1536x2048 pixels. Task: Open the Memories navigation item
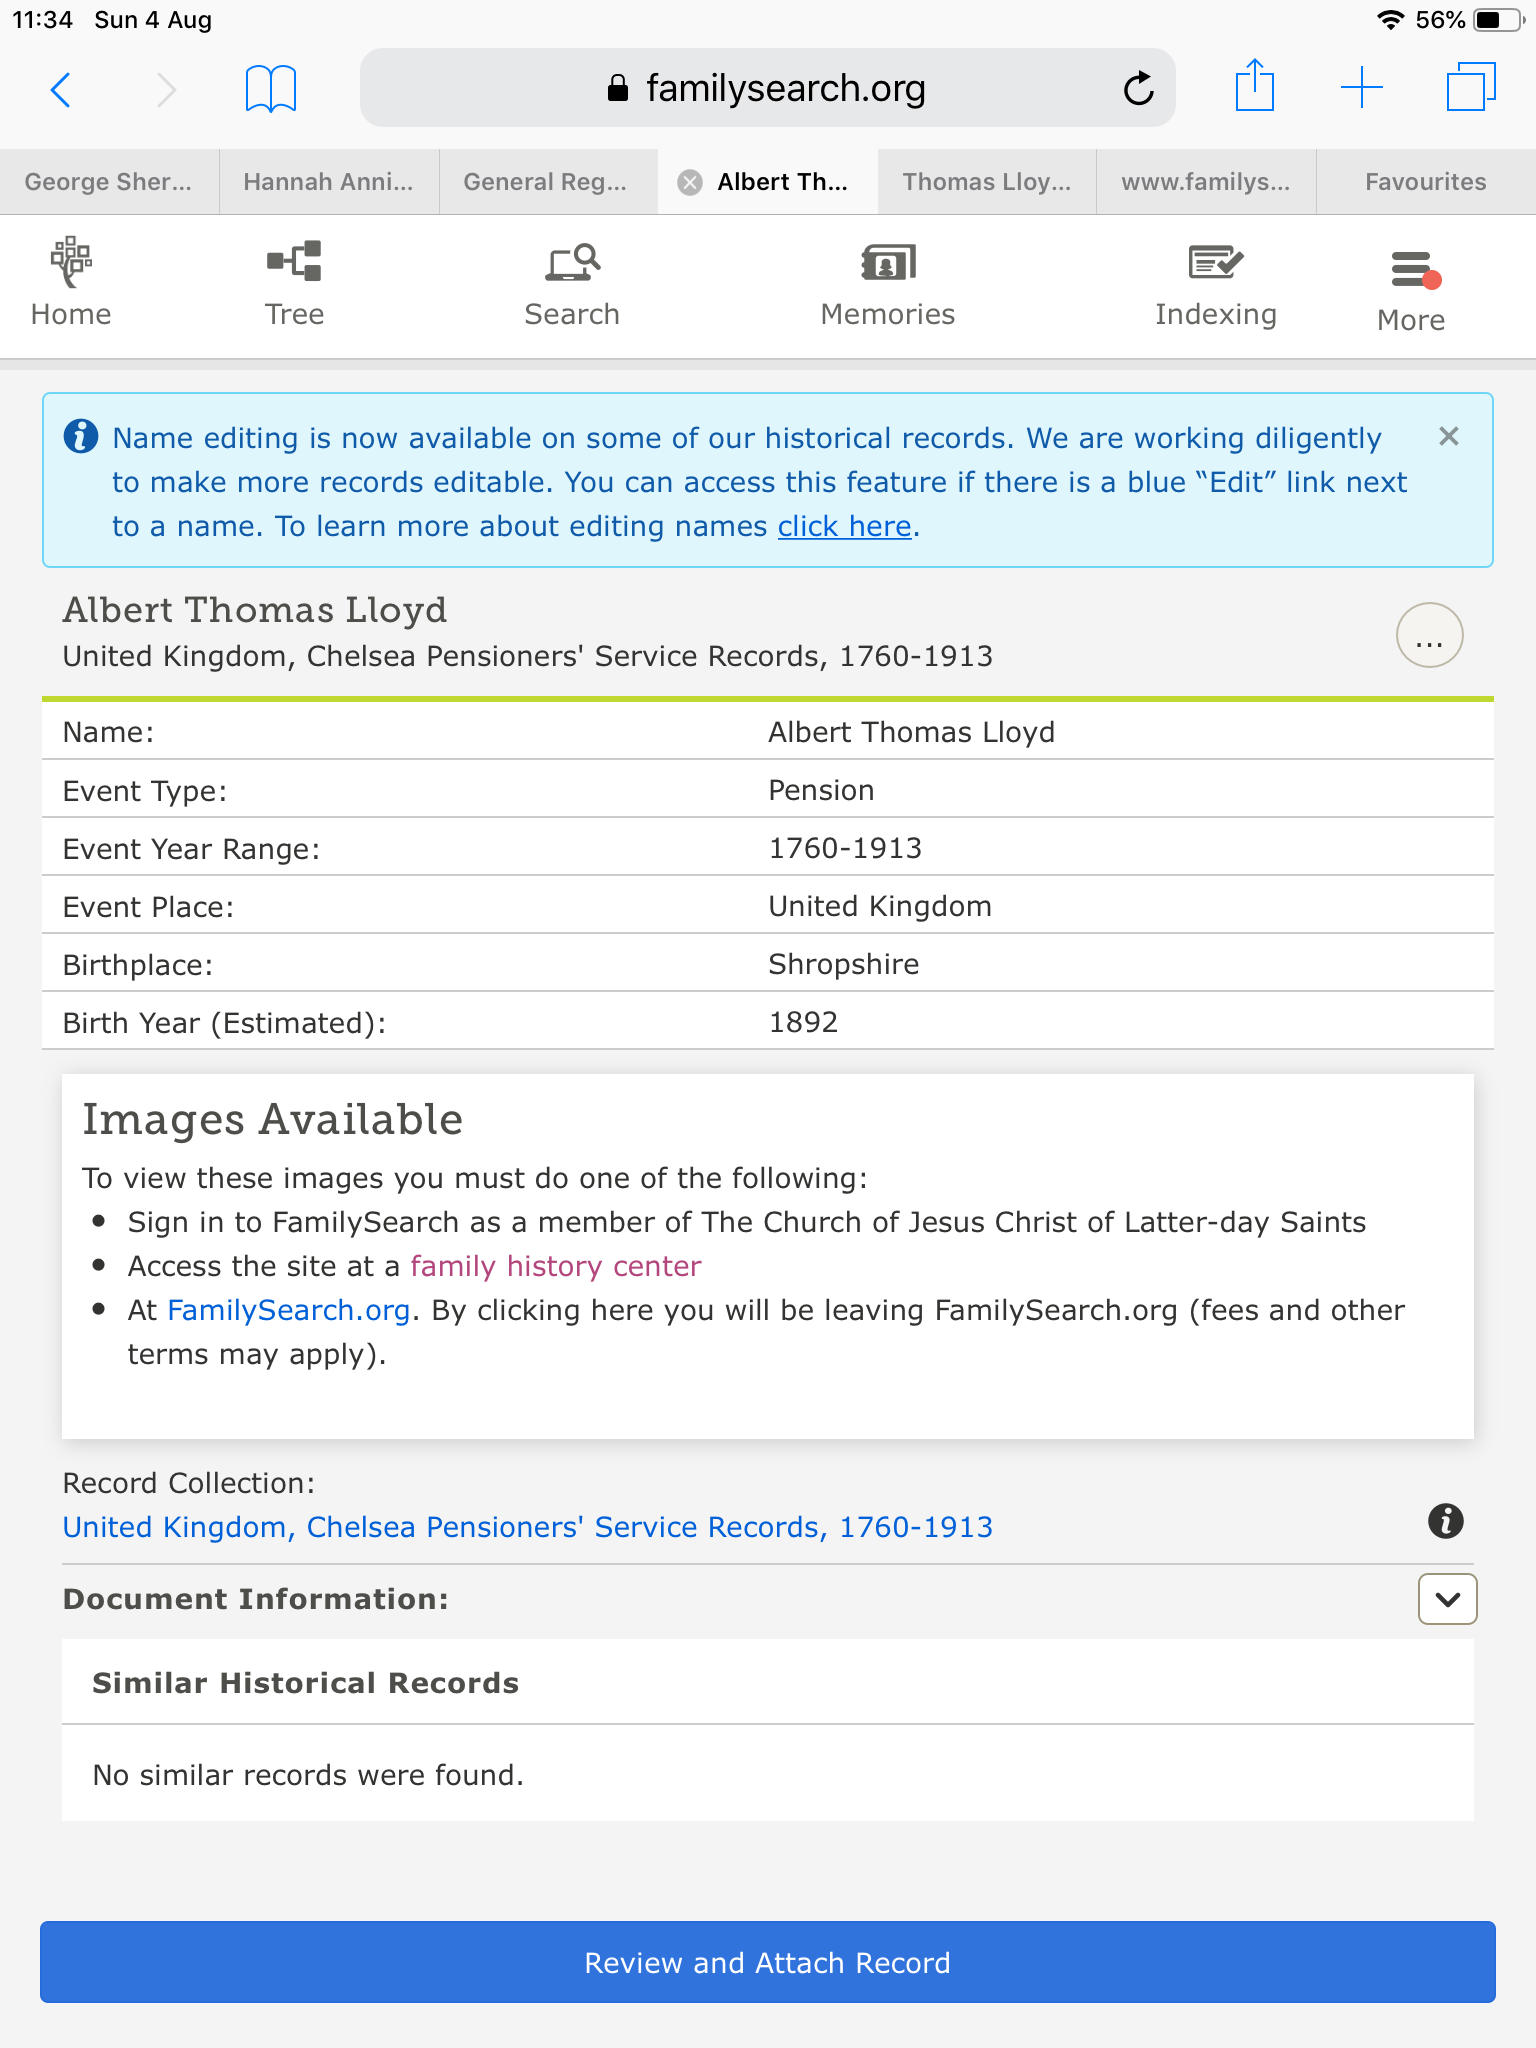pyautogui.click(x=888, y=285)
